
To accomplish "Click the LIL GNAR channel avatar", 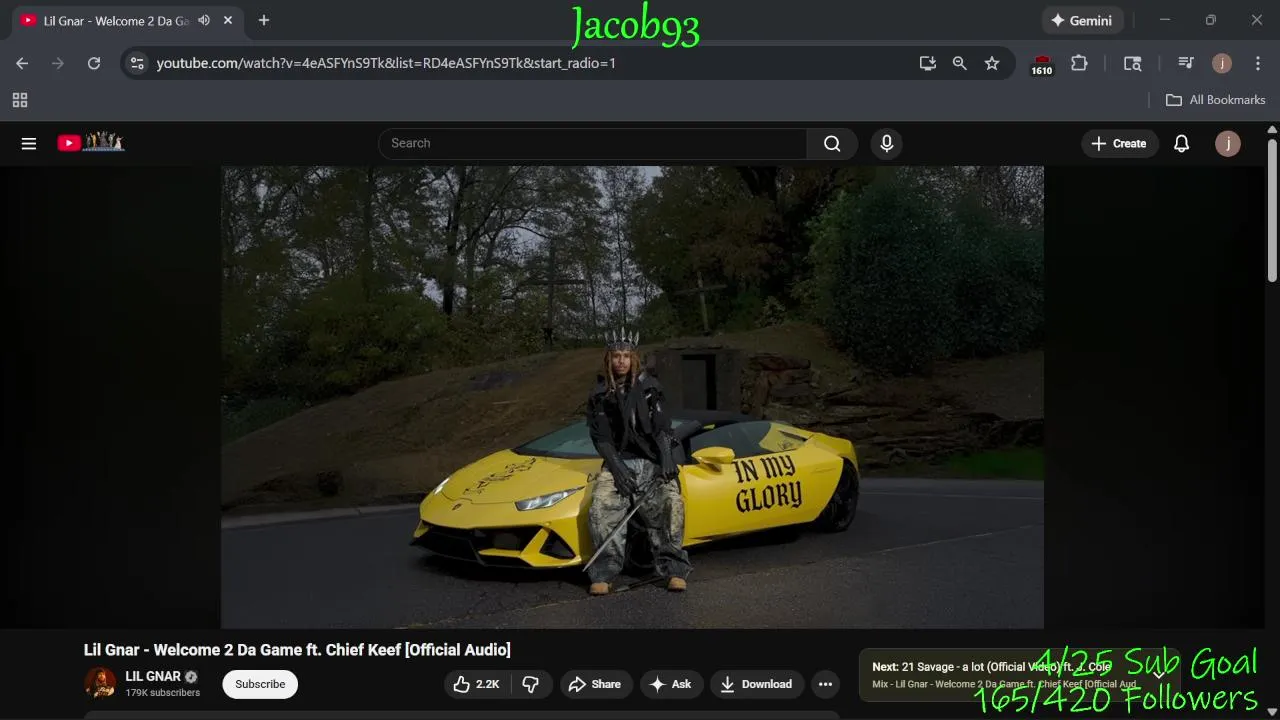I will pyautogui.click(x=100, y=684).
